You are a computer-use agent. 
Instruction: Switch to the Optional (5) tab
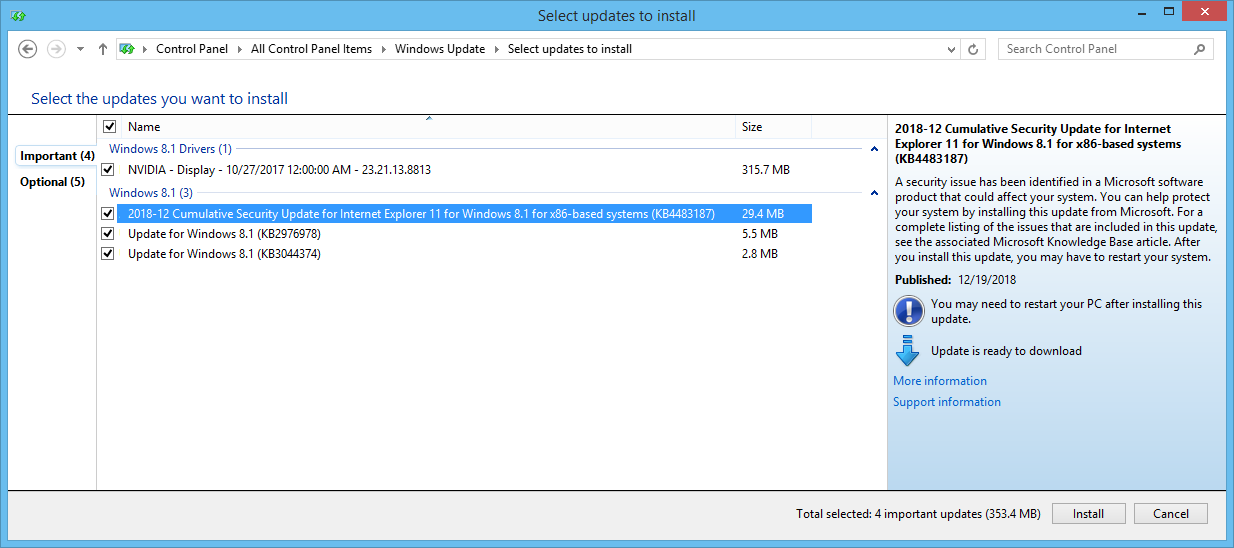click(x=52, y=182)
